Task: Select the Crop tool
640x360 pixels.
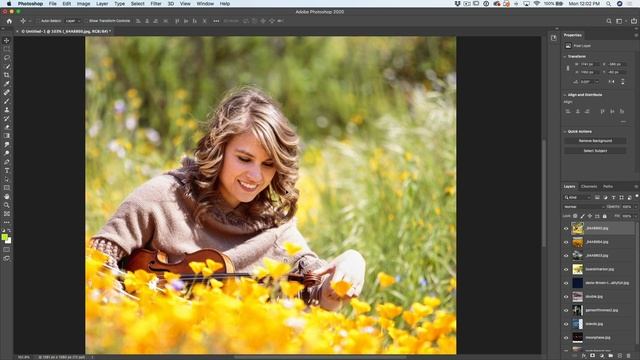Action: click(x=7, y=75)
